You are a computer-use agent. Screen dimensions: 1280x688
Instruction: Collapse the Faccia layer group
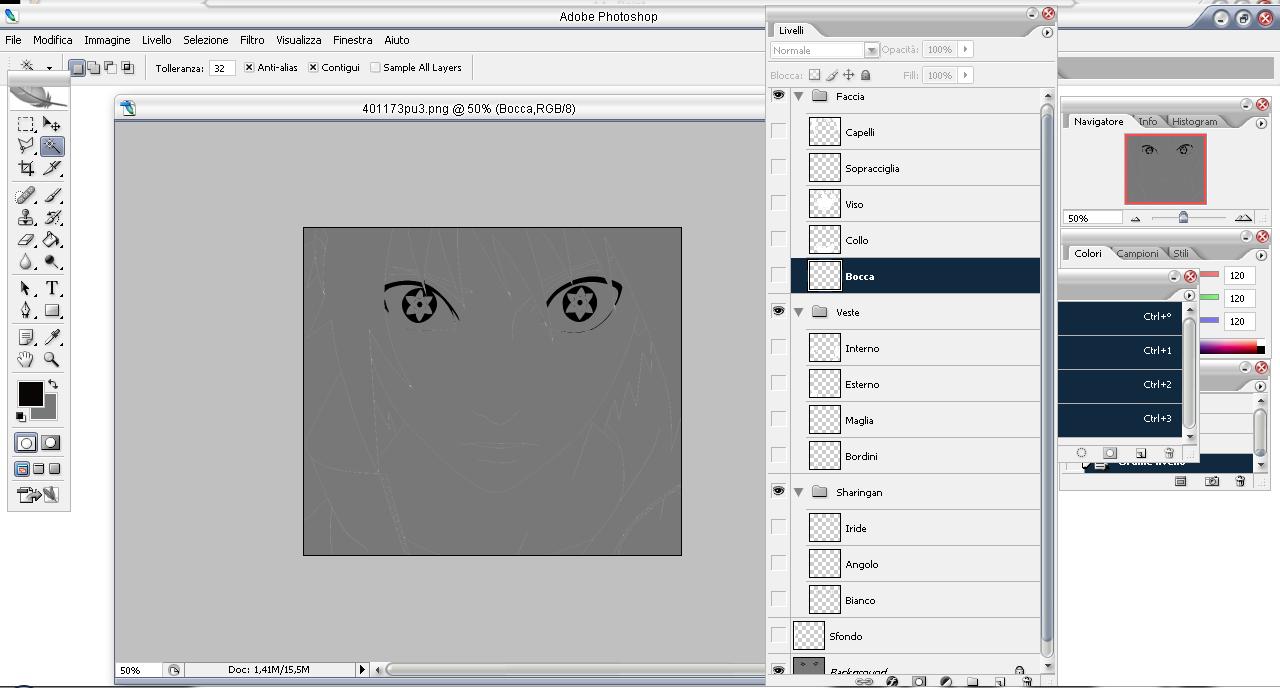799,97
